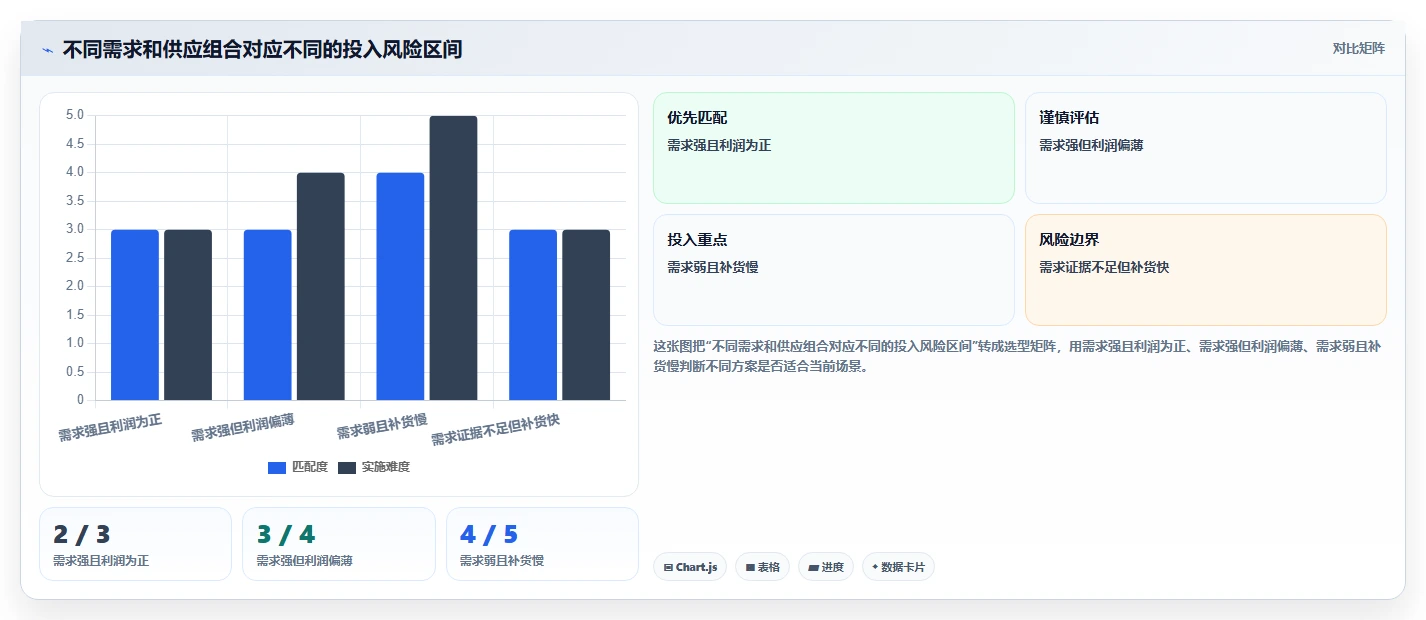Click the dark 实施难度 bar for 需求强且利润为正
Viewport: 1426px width, 620px height.
188,315
